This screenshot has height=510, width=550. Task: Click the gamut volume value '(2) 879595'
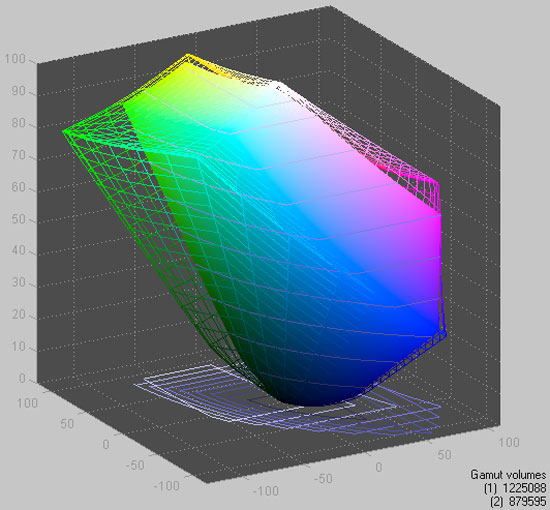tap(518, 501)
